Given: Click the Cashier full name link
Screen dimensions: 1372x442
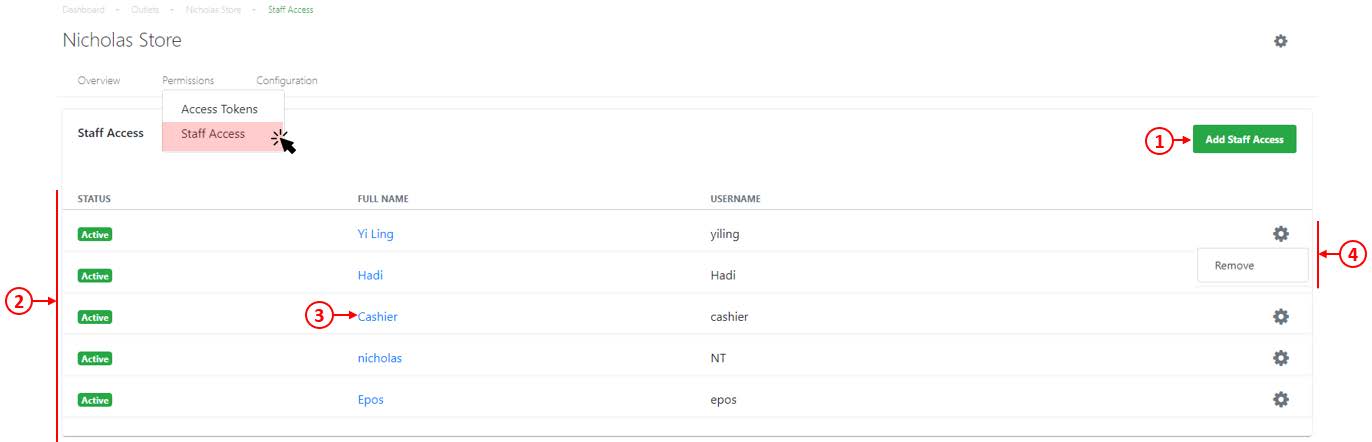Looking at the screenshot, I should [377, 317].
